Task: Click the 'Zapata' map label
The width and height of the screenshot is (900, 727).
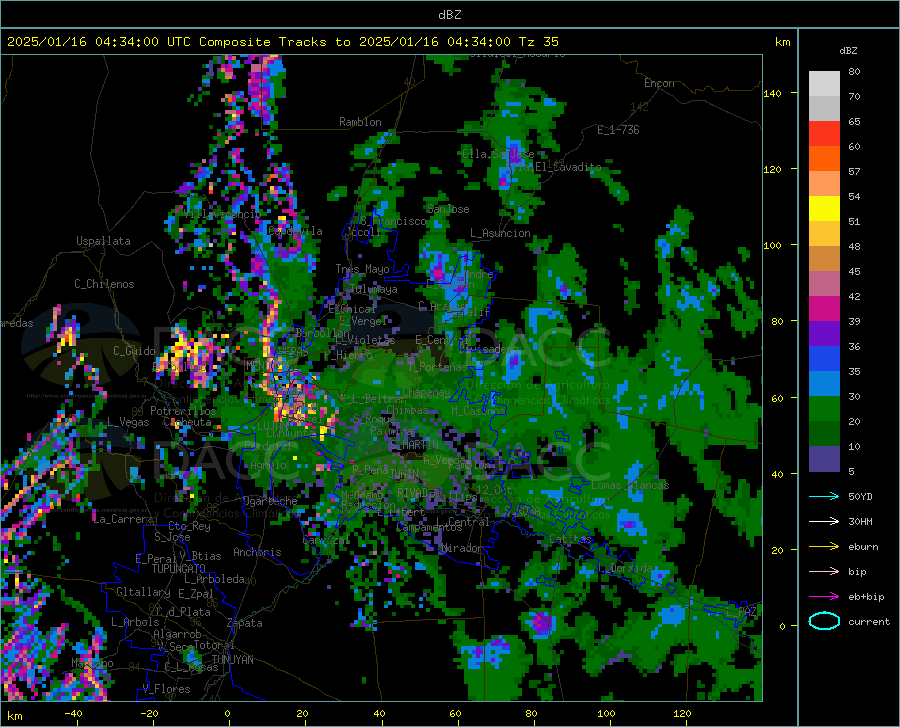Action: [245, 623]
